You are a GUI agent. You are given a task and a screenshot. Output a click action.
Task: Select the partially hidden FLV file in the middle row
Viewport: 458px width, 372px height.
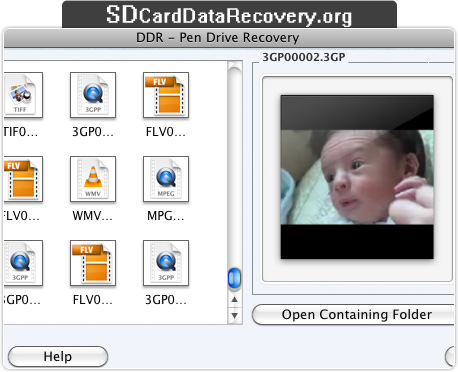[23, 179]
